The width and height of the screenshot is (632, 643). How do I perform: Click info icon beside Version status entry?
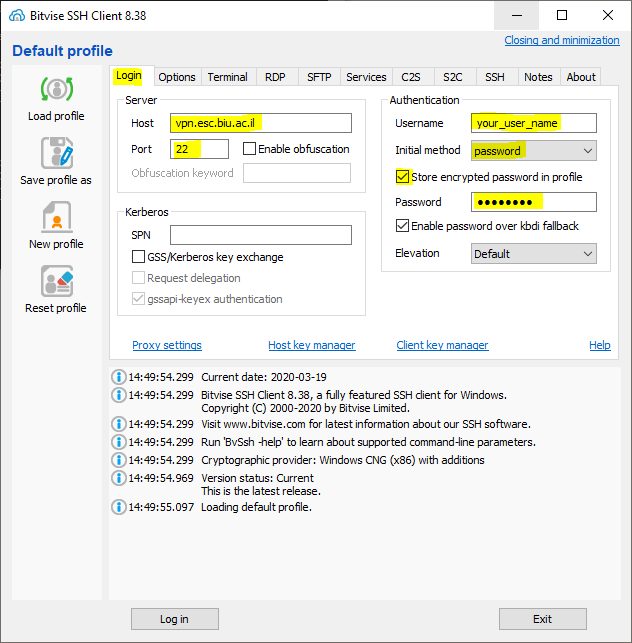119,478
